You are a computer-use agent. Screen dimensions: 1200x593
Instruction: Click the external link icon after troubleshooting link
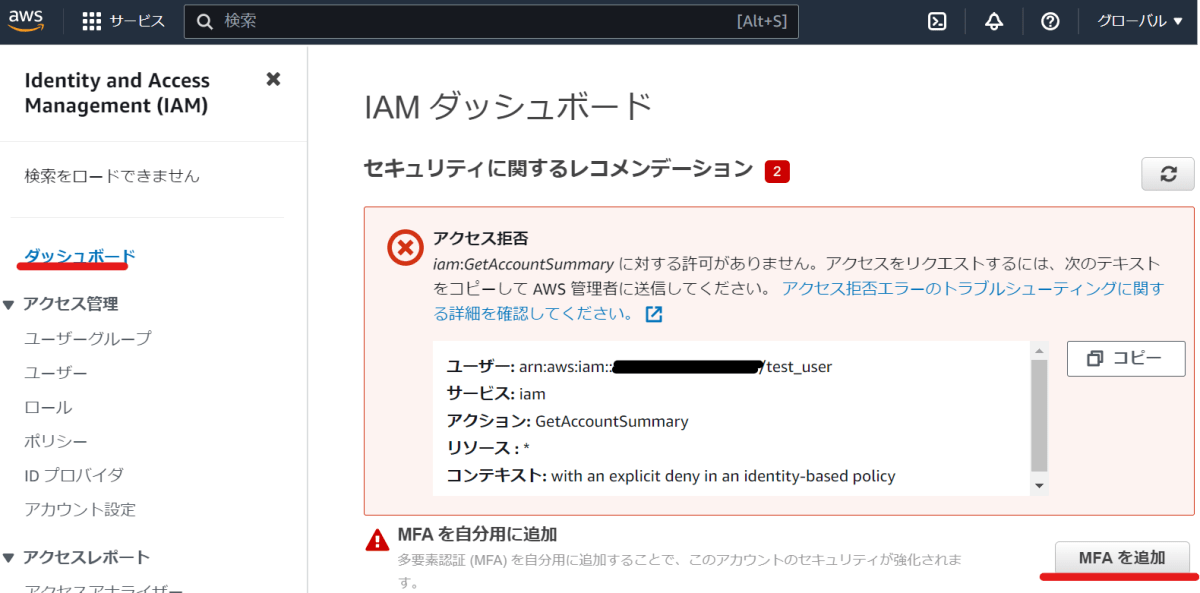point(654,314)
